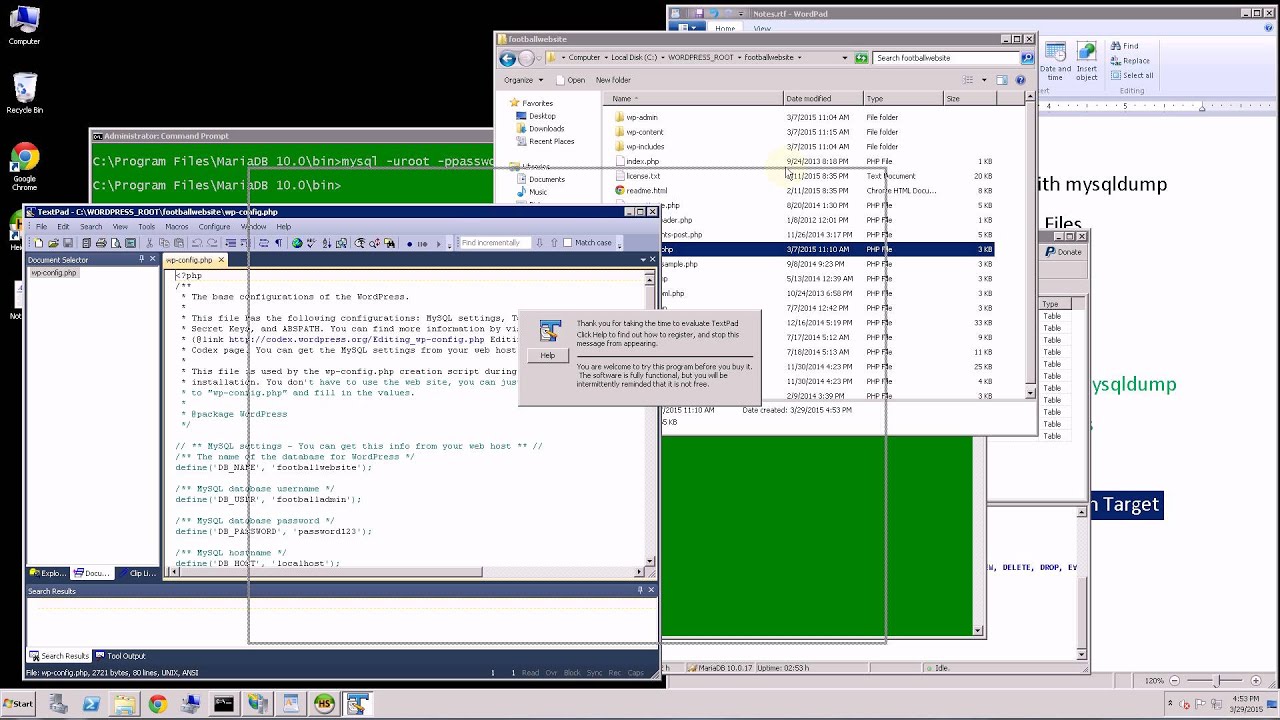Screen dimensions: 1280x720
Task: Click the Search footballwebsite box
Action: pyautogui.click(x=946, y=58)
